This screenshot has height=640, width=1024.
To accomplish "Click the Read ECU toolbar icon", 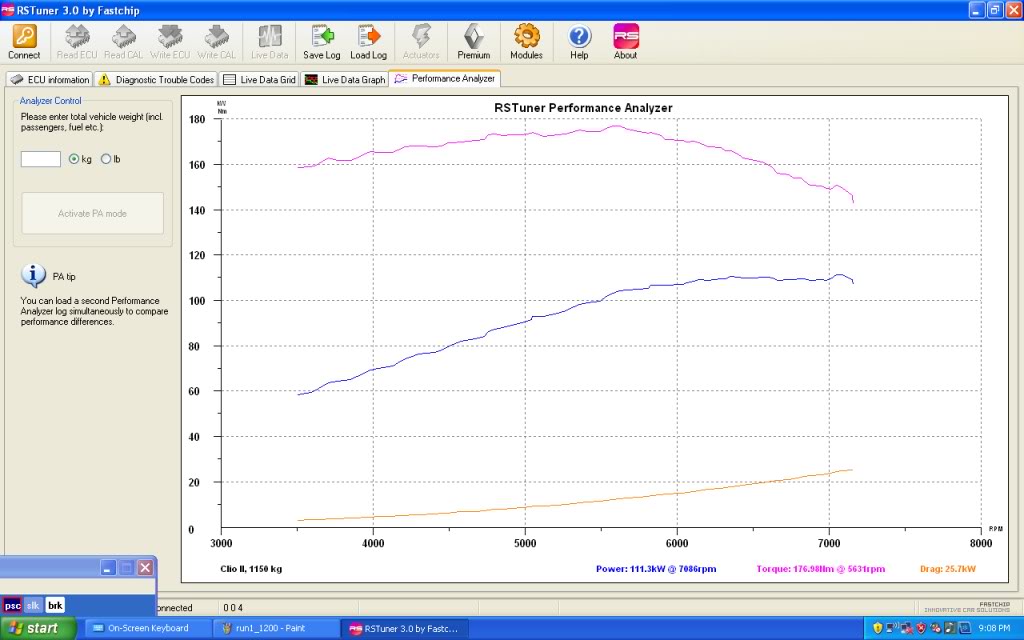I will [x=77, y=37].
